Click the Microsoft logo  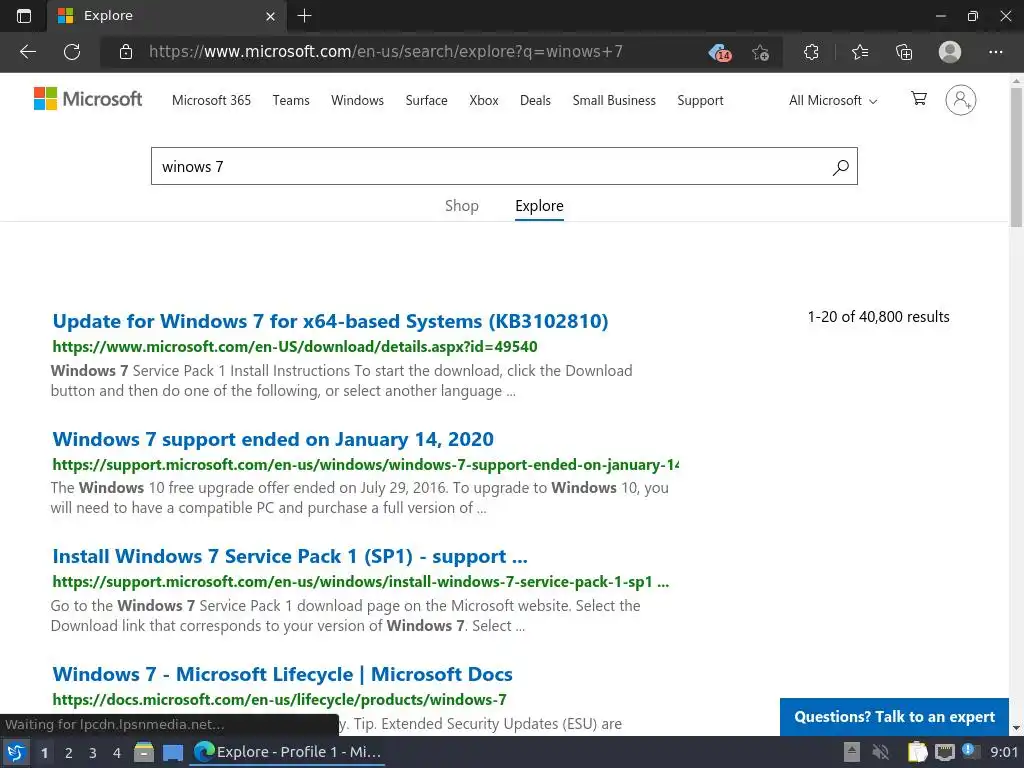pos(88,99)
